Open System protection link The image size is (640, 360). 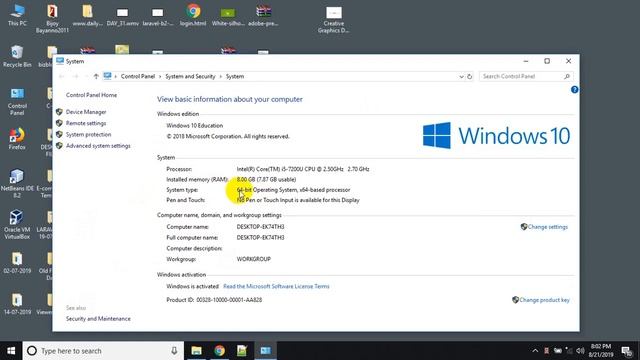pos(88,134)
